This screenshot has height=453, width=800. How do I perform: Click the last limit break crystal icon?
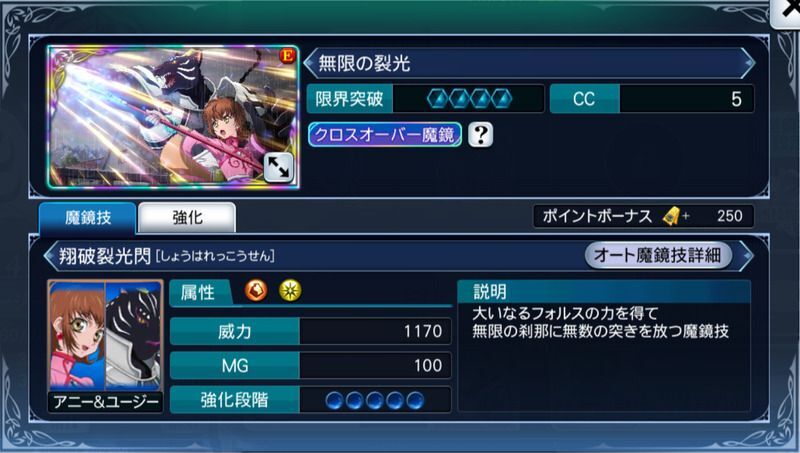point(502,98)
